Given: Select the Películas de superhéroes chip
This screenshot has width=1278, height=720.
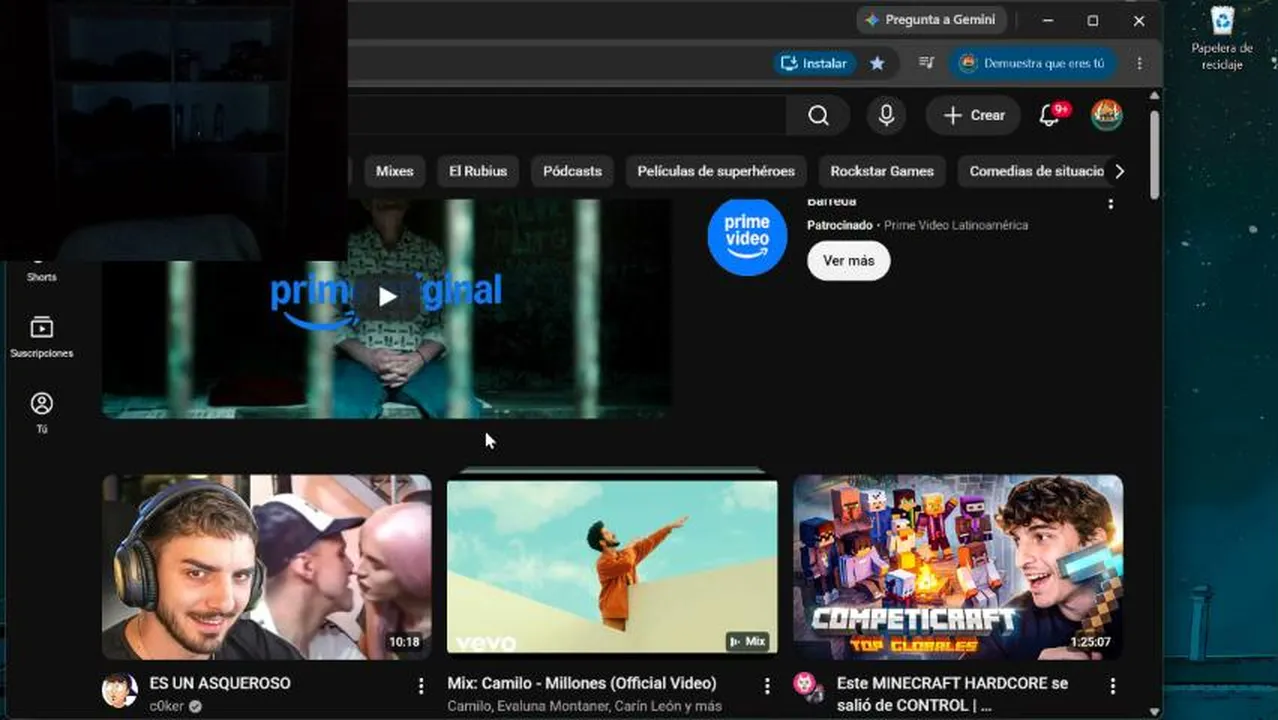Looking at the screenshot, I should (716, 171).
